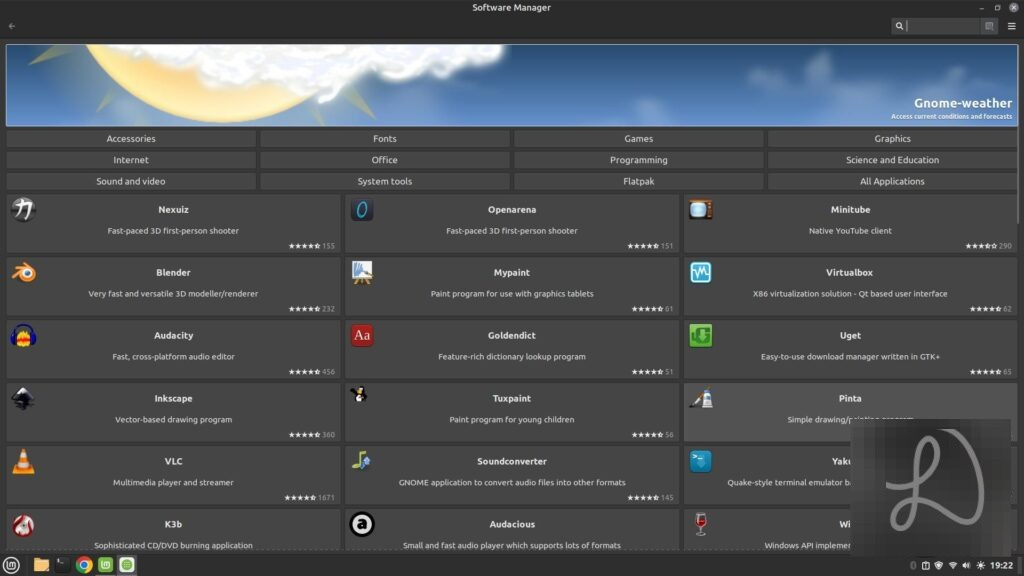Click the VirtualBox icon
Screen dimensions: 1024x576
point(700,272)
